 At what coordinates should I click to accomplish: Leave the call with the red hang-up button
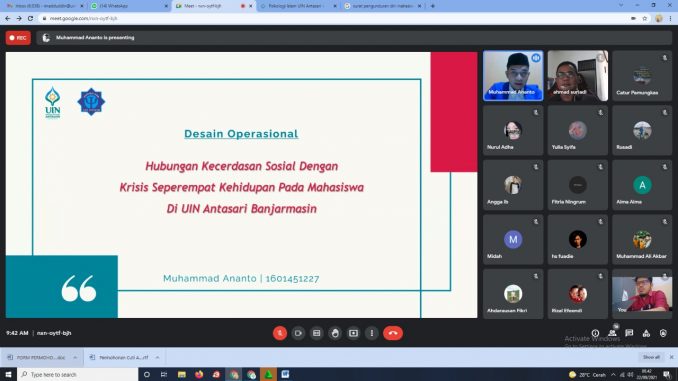click(393, 333)
